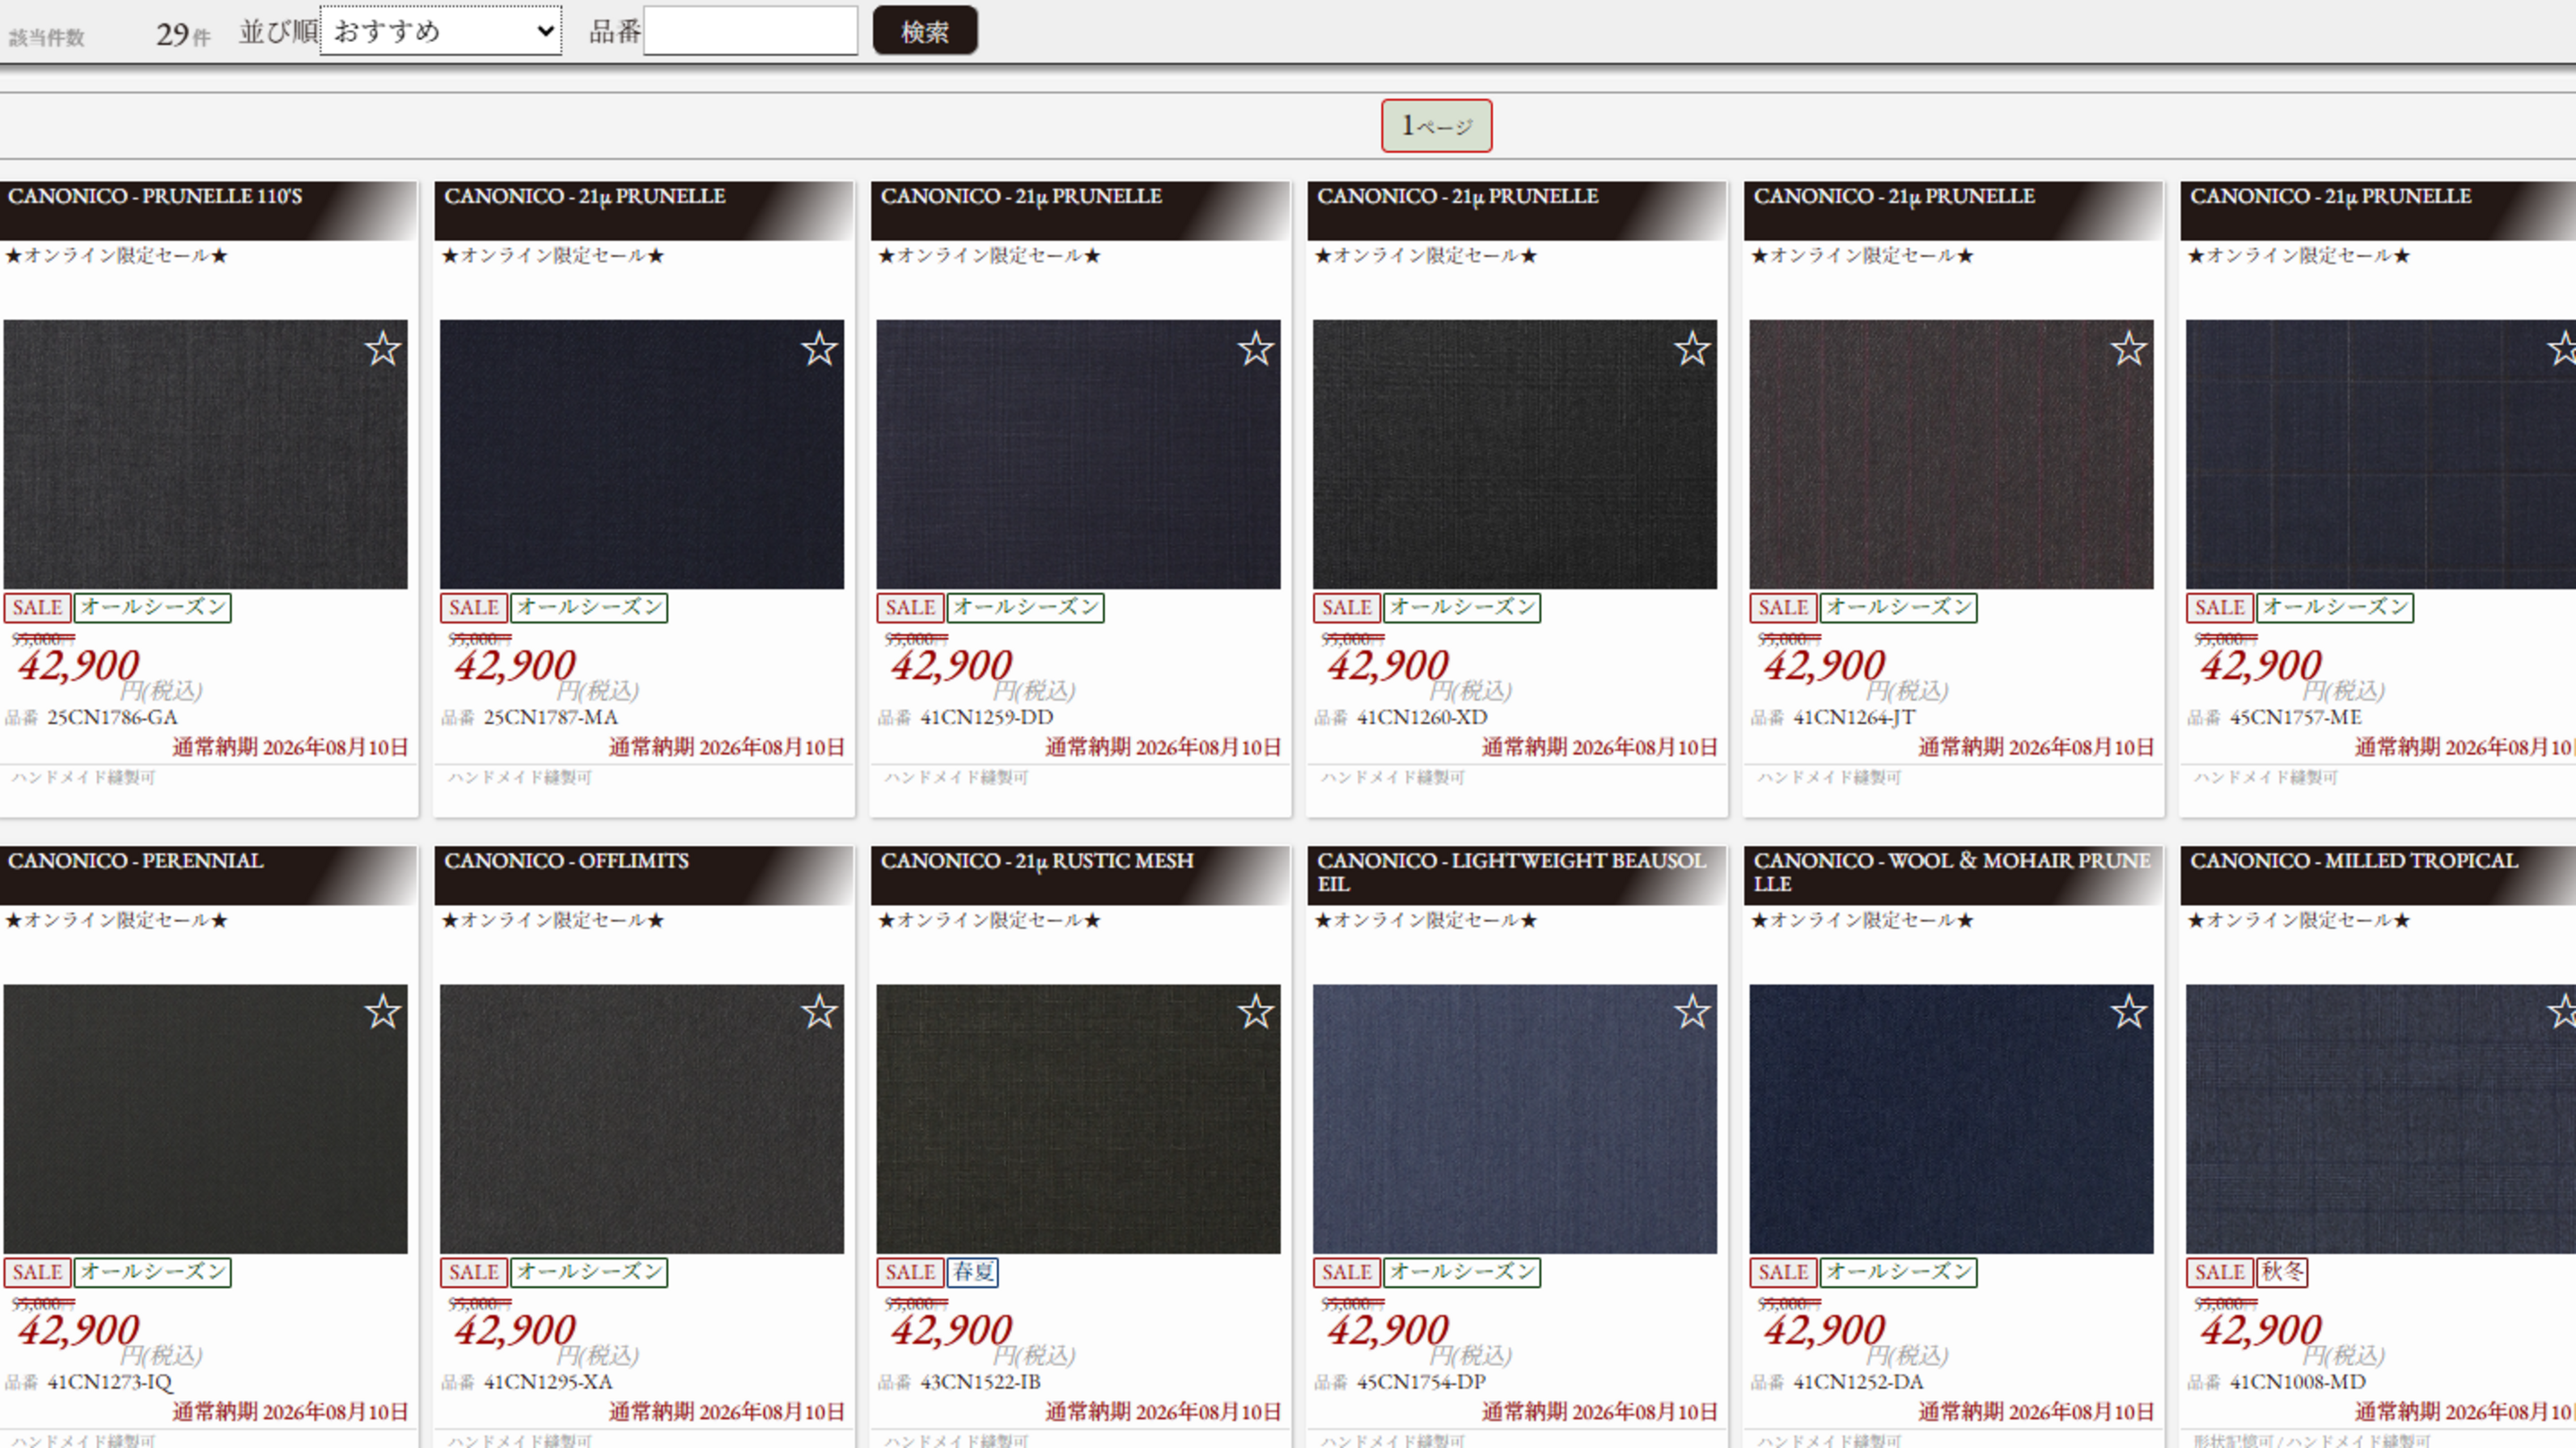Open fabric swatch image for 25CN1786-GA

(x=206, y=454)
